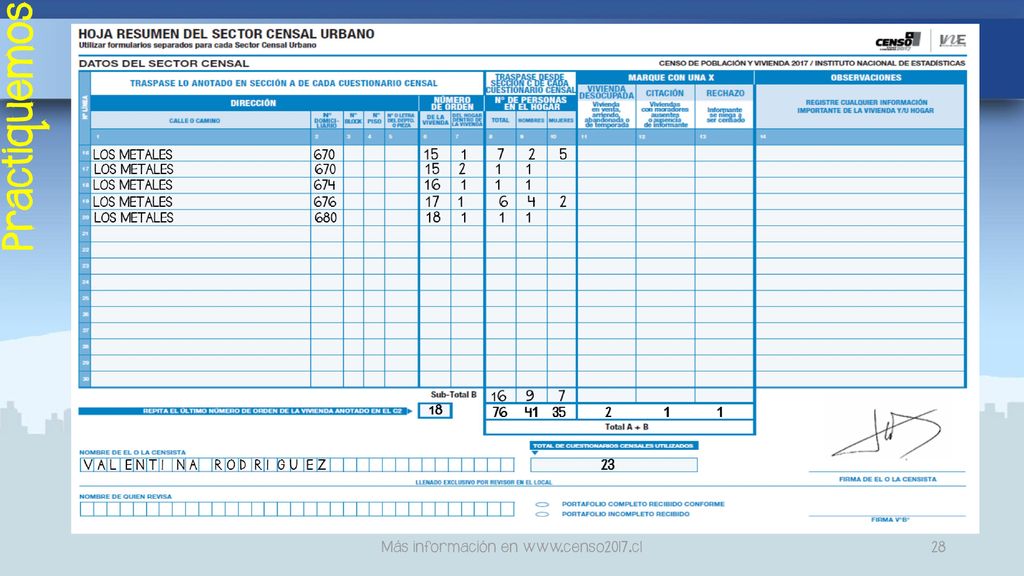
Task: Click vivienda order number 17
Action: pyautogui.click(x=432, y=202)
